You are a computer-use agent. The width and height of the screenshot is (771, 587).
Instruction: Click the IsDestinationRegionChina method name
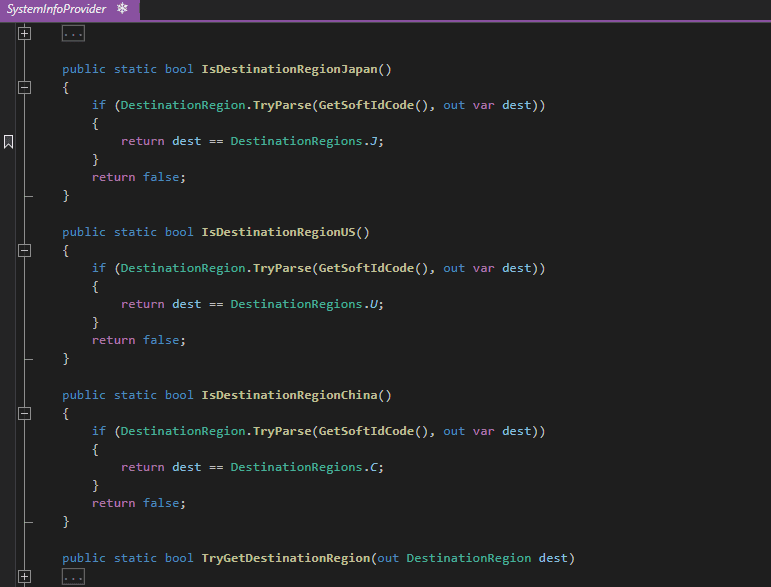[x=289, y=395]
